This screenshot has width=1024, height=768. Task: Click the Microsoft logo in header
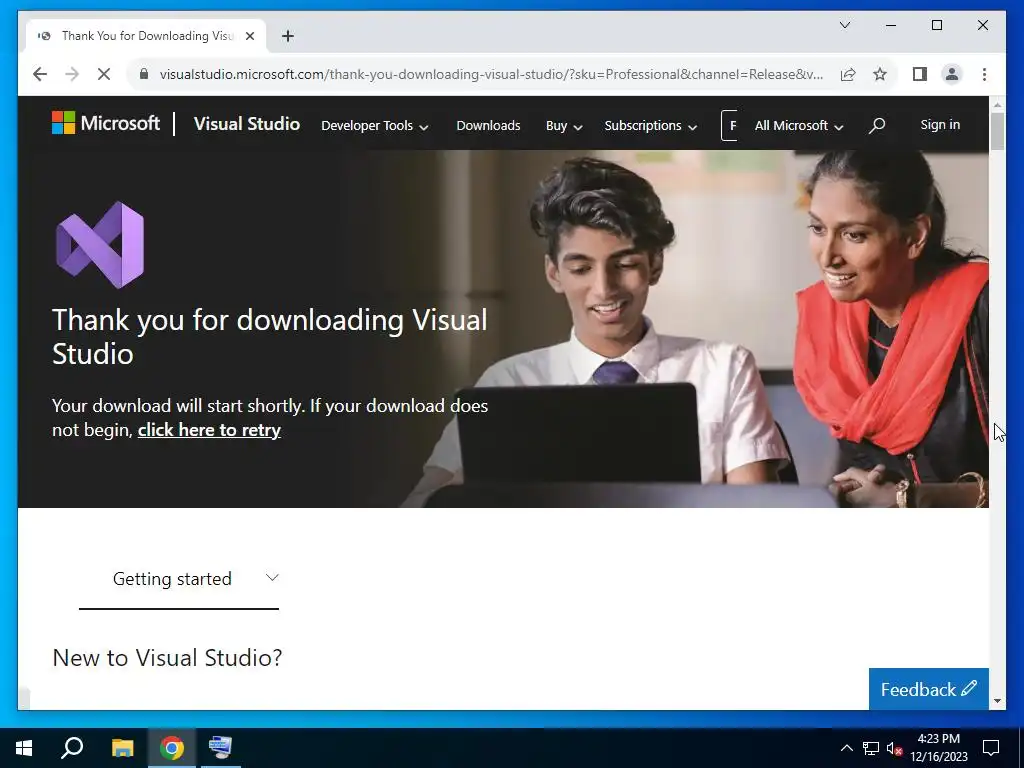106,123
